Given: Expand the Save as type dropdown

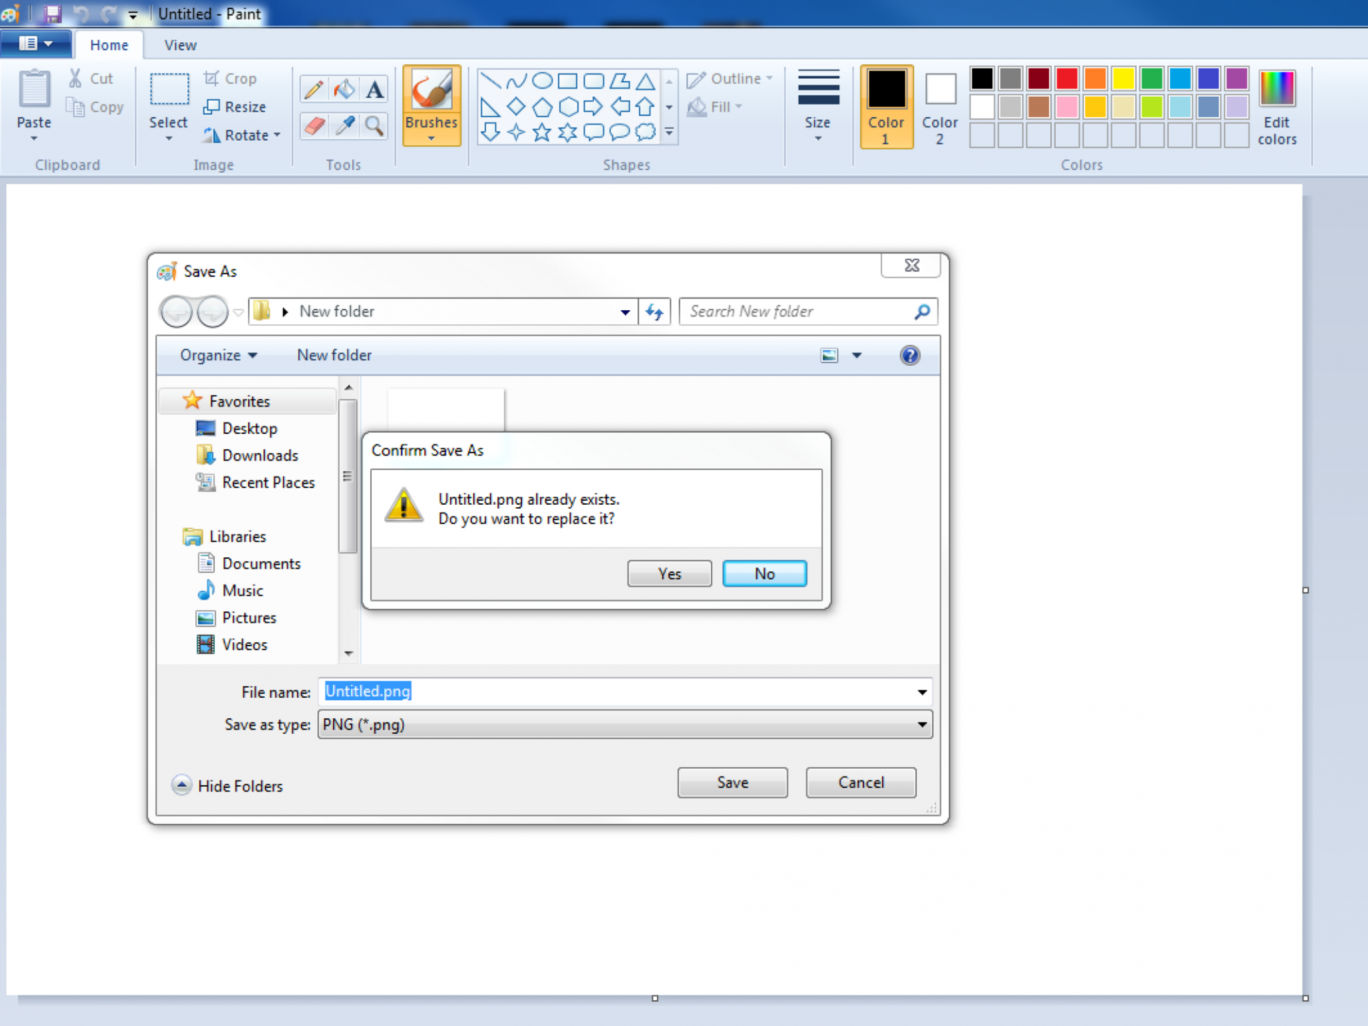Looking at the screenshot, I should point(921,725).
